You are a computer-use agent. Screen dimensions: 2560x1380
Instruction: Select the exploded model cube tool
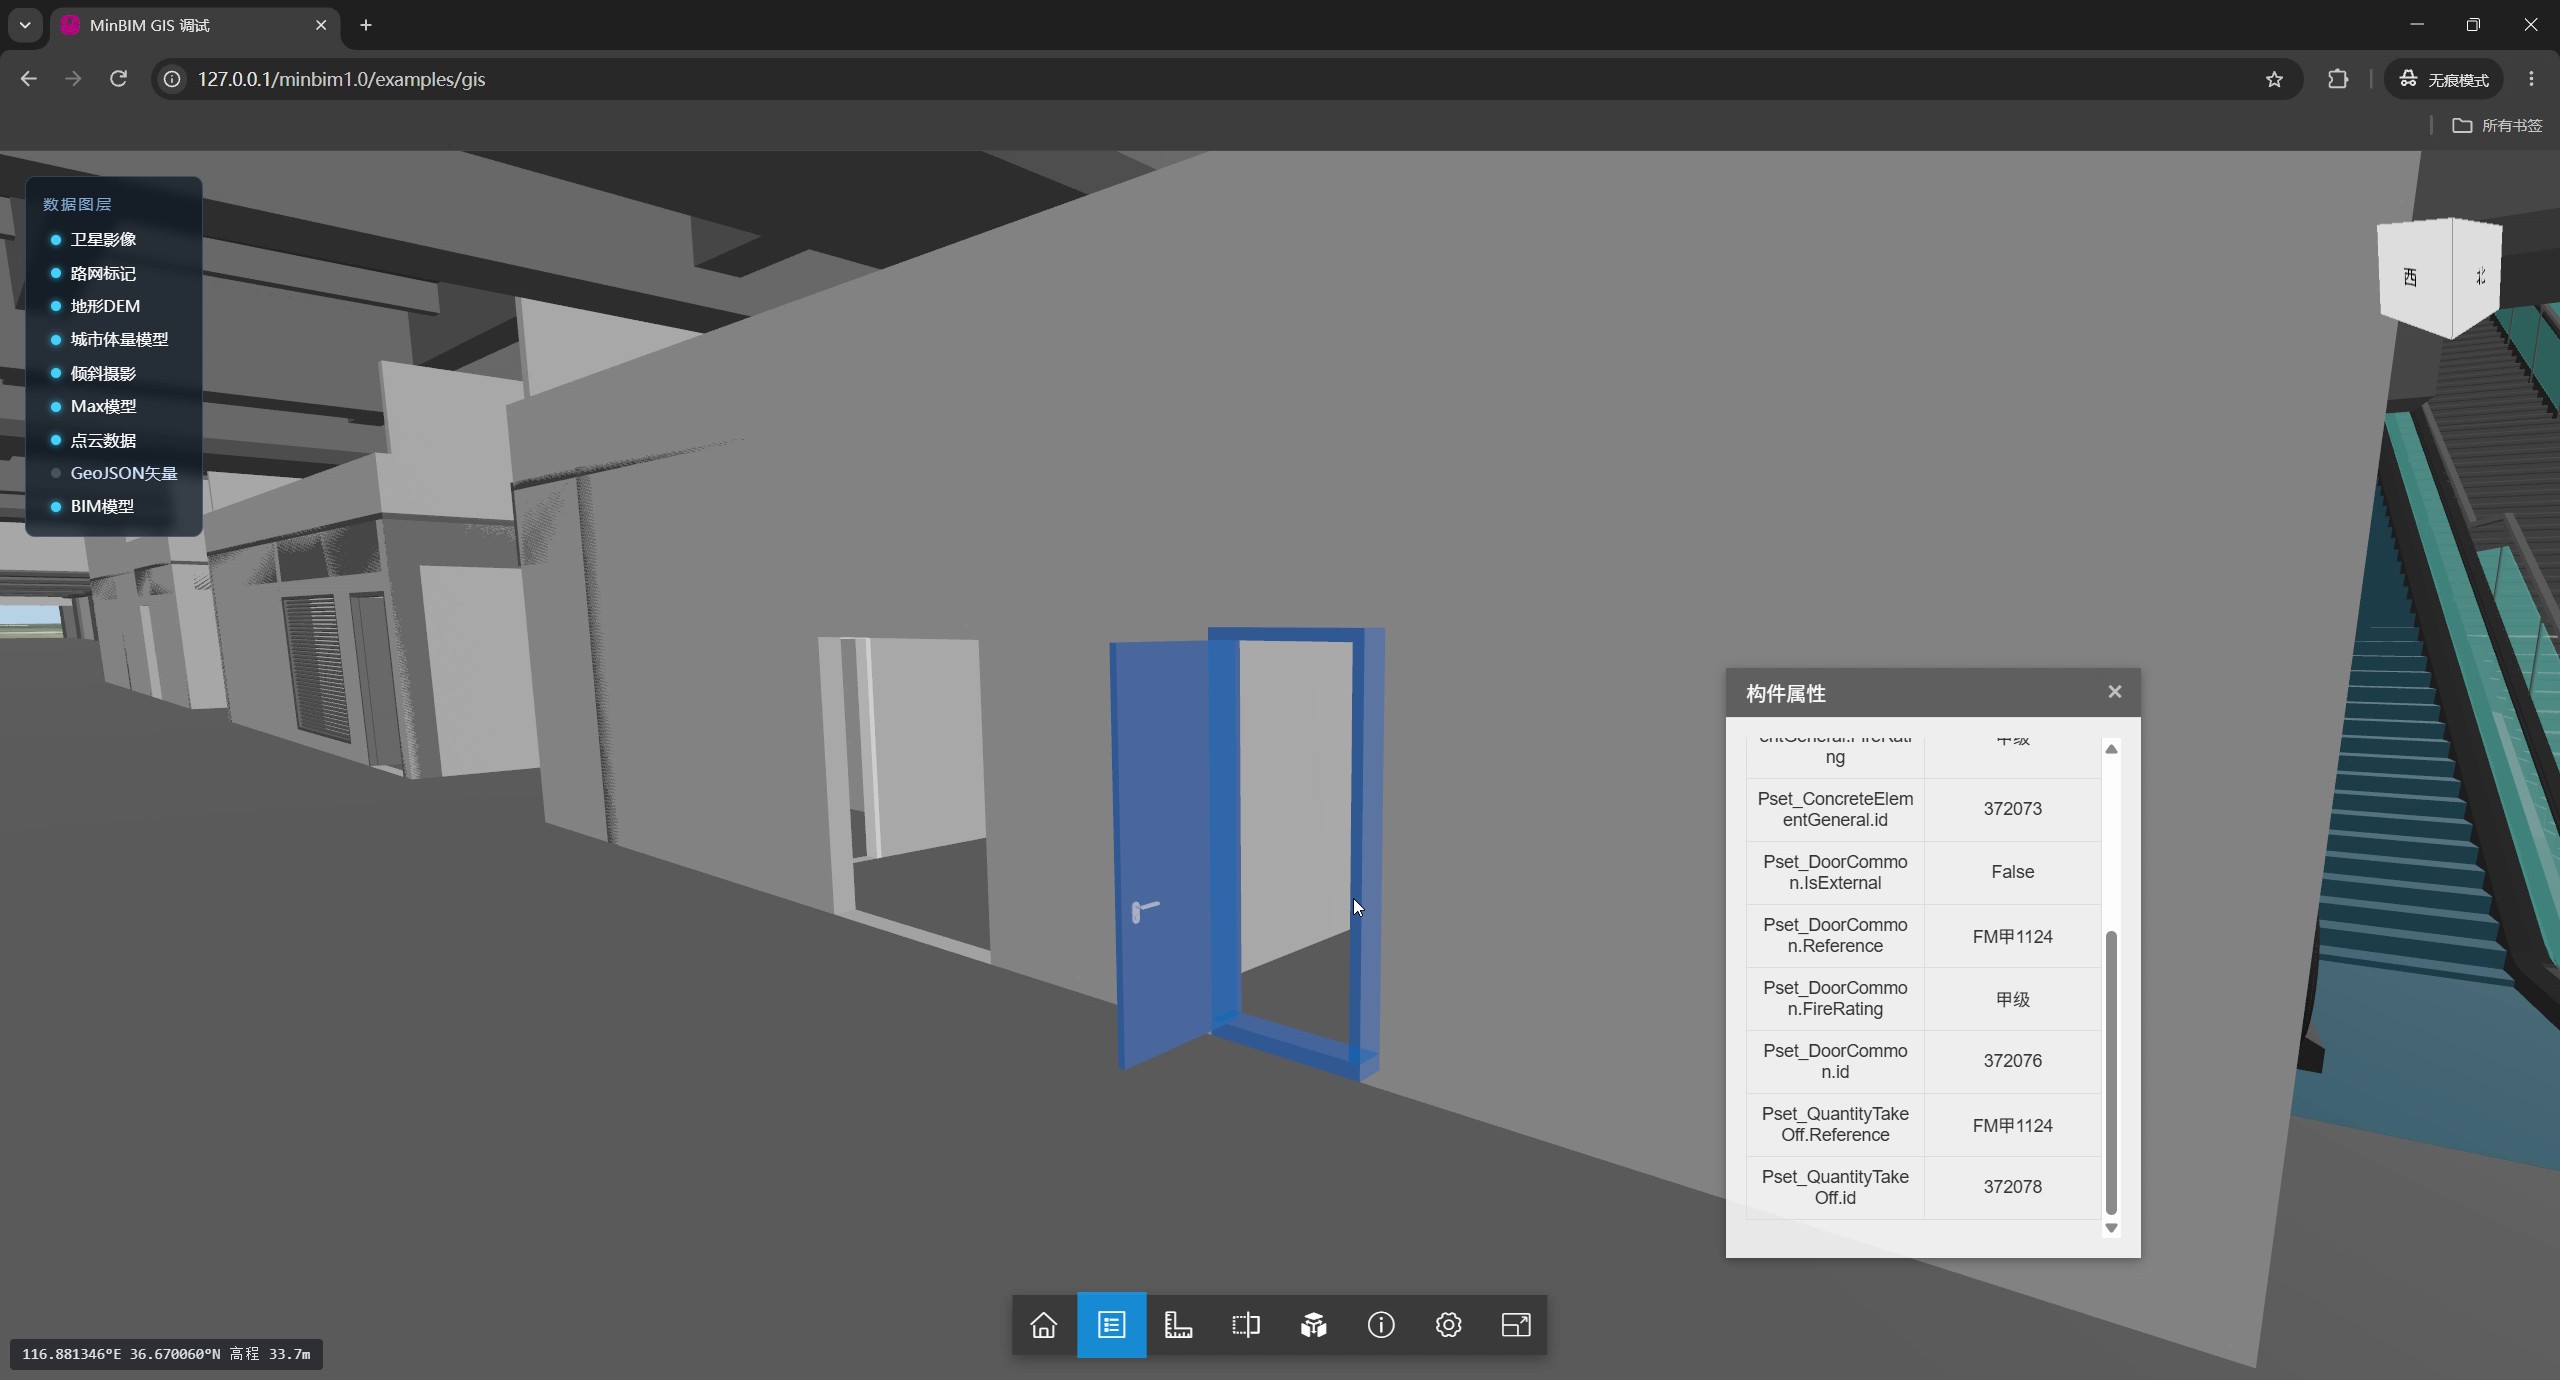1313,1325
